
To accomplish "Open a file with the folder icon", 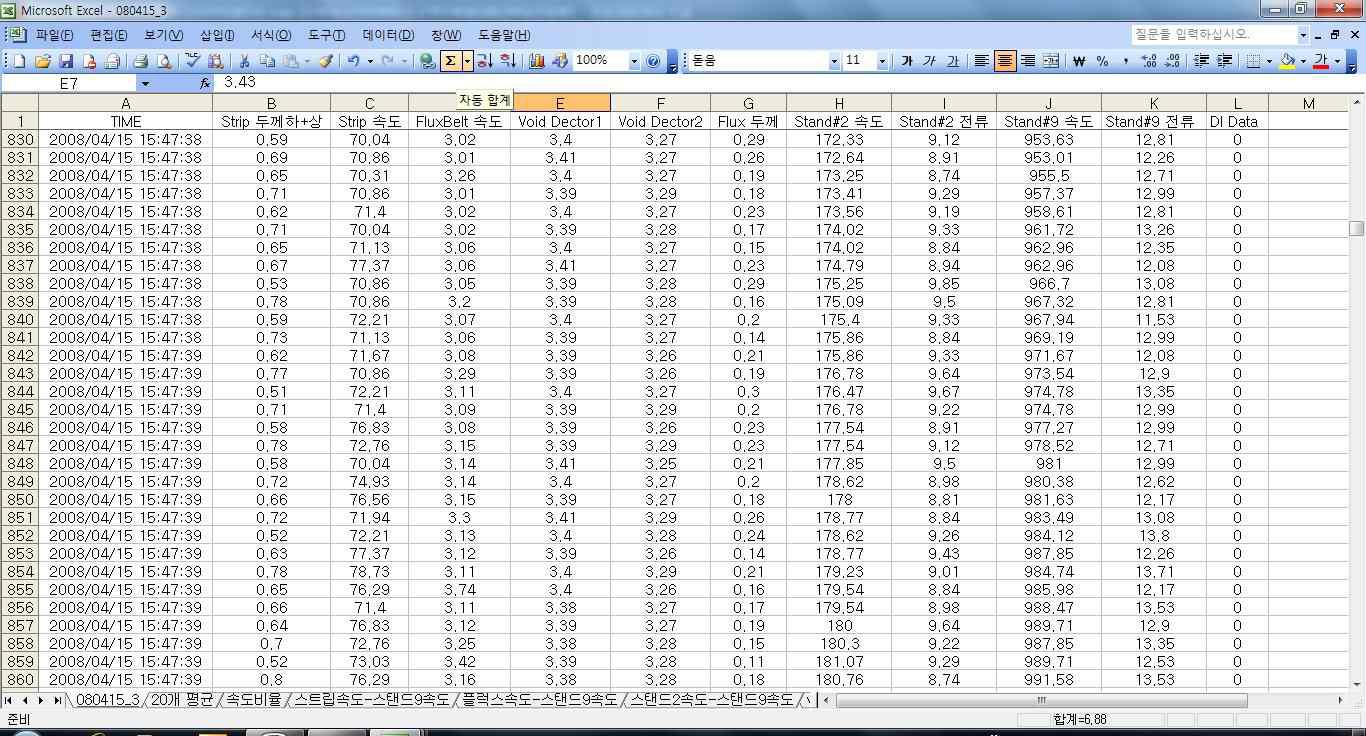I will [x=42, y=61].
